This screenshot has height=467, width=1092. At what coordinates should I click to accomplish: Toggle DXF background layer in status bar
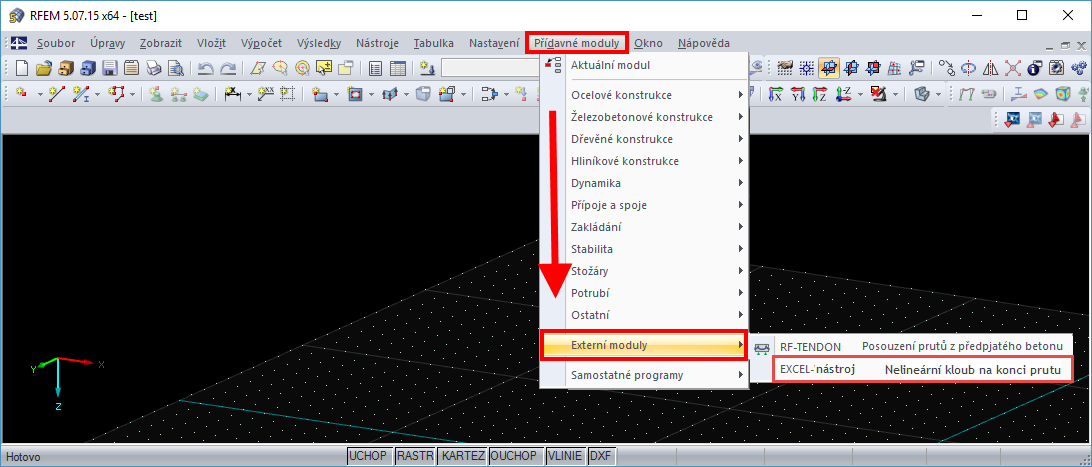click(x=601, y=456)
